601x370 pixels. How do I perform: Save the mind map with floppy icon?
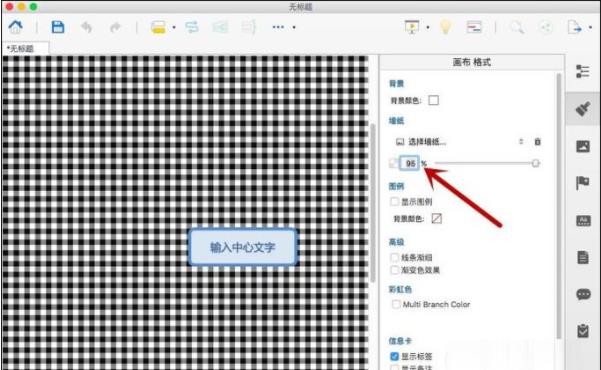coord(58,27)
